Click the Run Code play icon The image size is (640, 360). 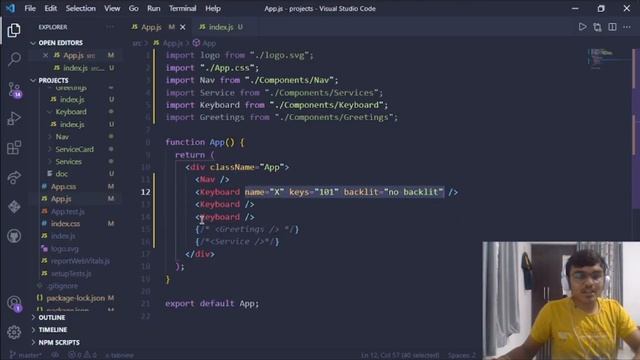click(x=582, y=27)
